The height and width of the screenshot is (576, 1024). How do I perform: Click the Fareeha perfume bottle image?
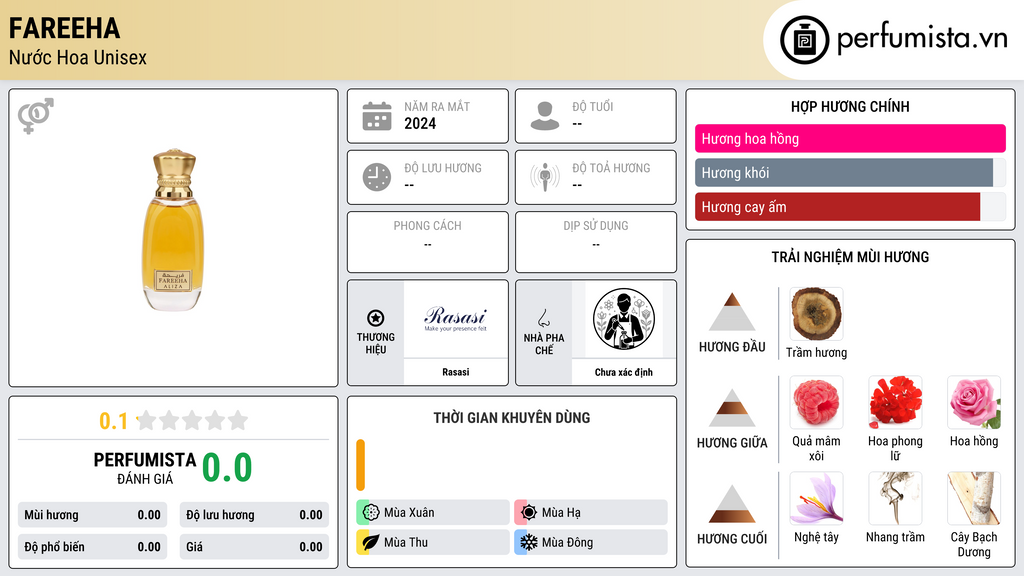point(174,230)
